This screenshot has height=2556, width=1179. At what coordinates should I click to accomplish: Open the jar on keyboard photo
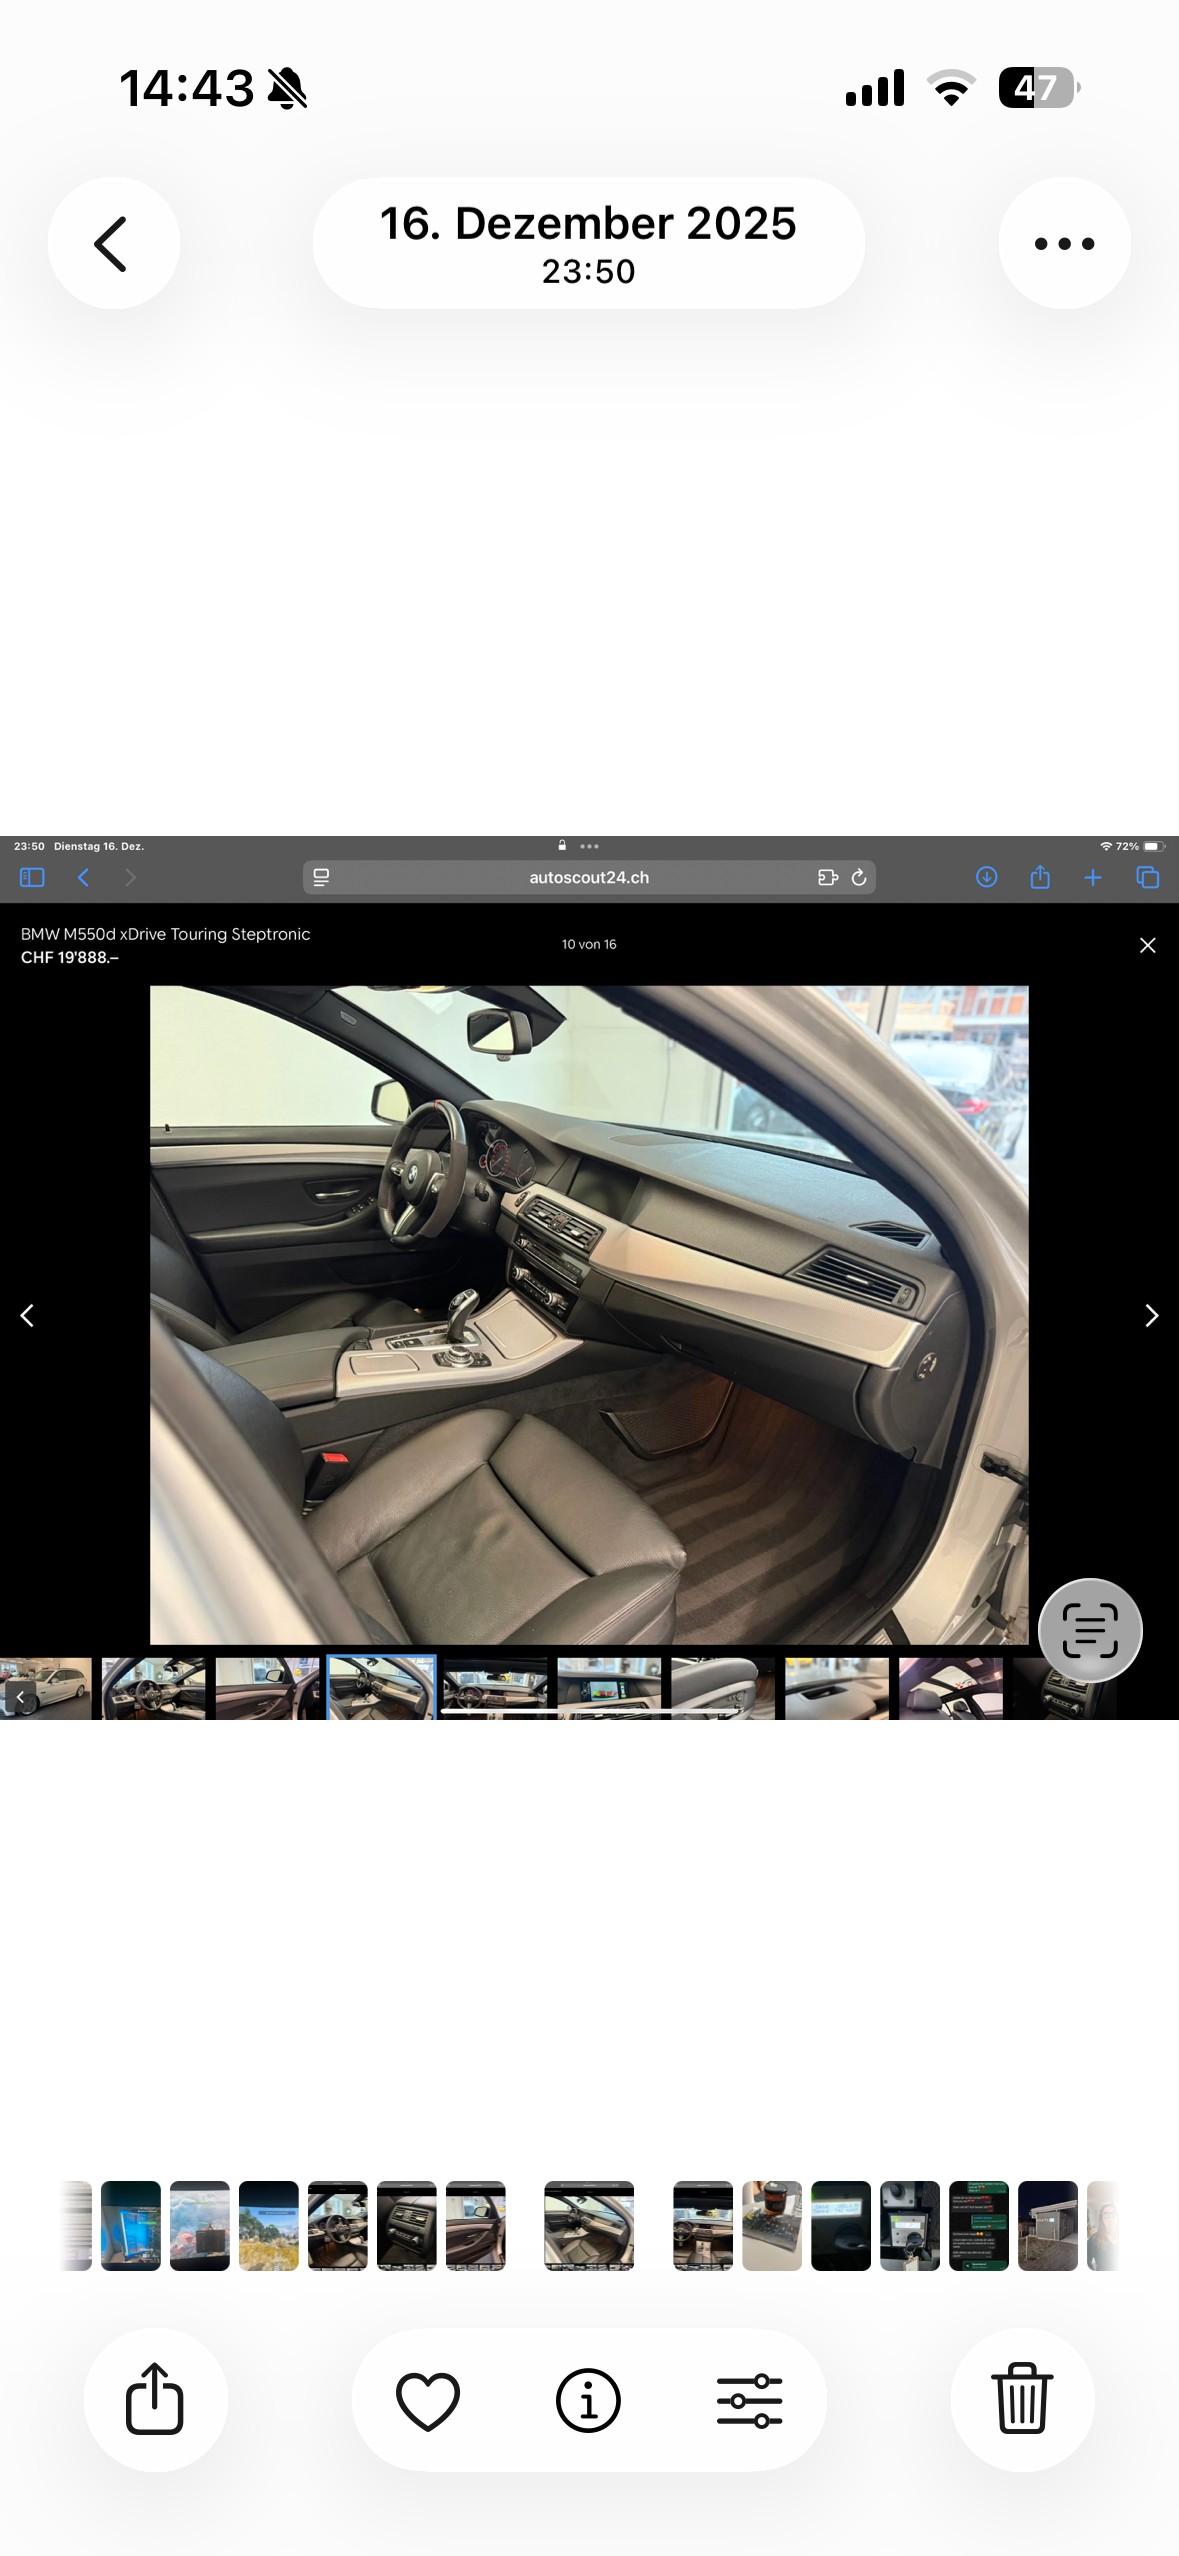(772, 2226)
